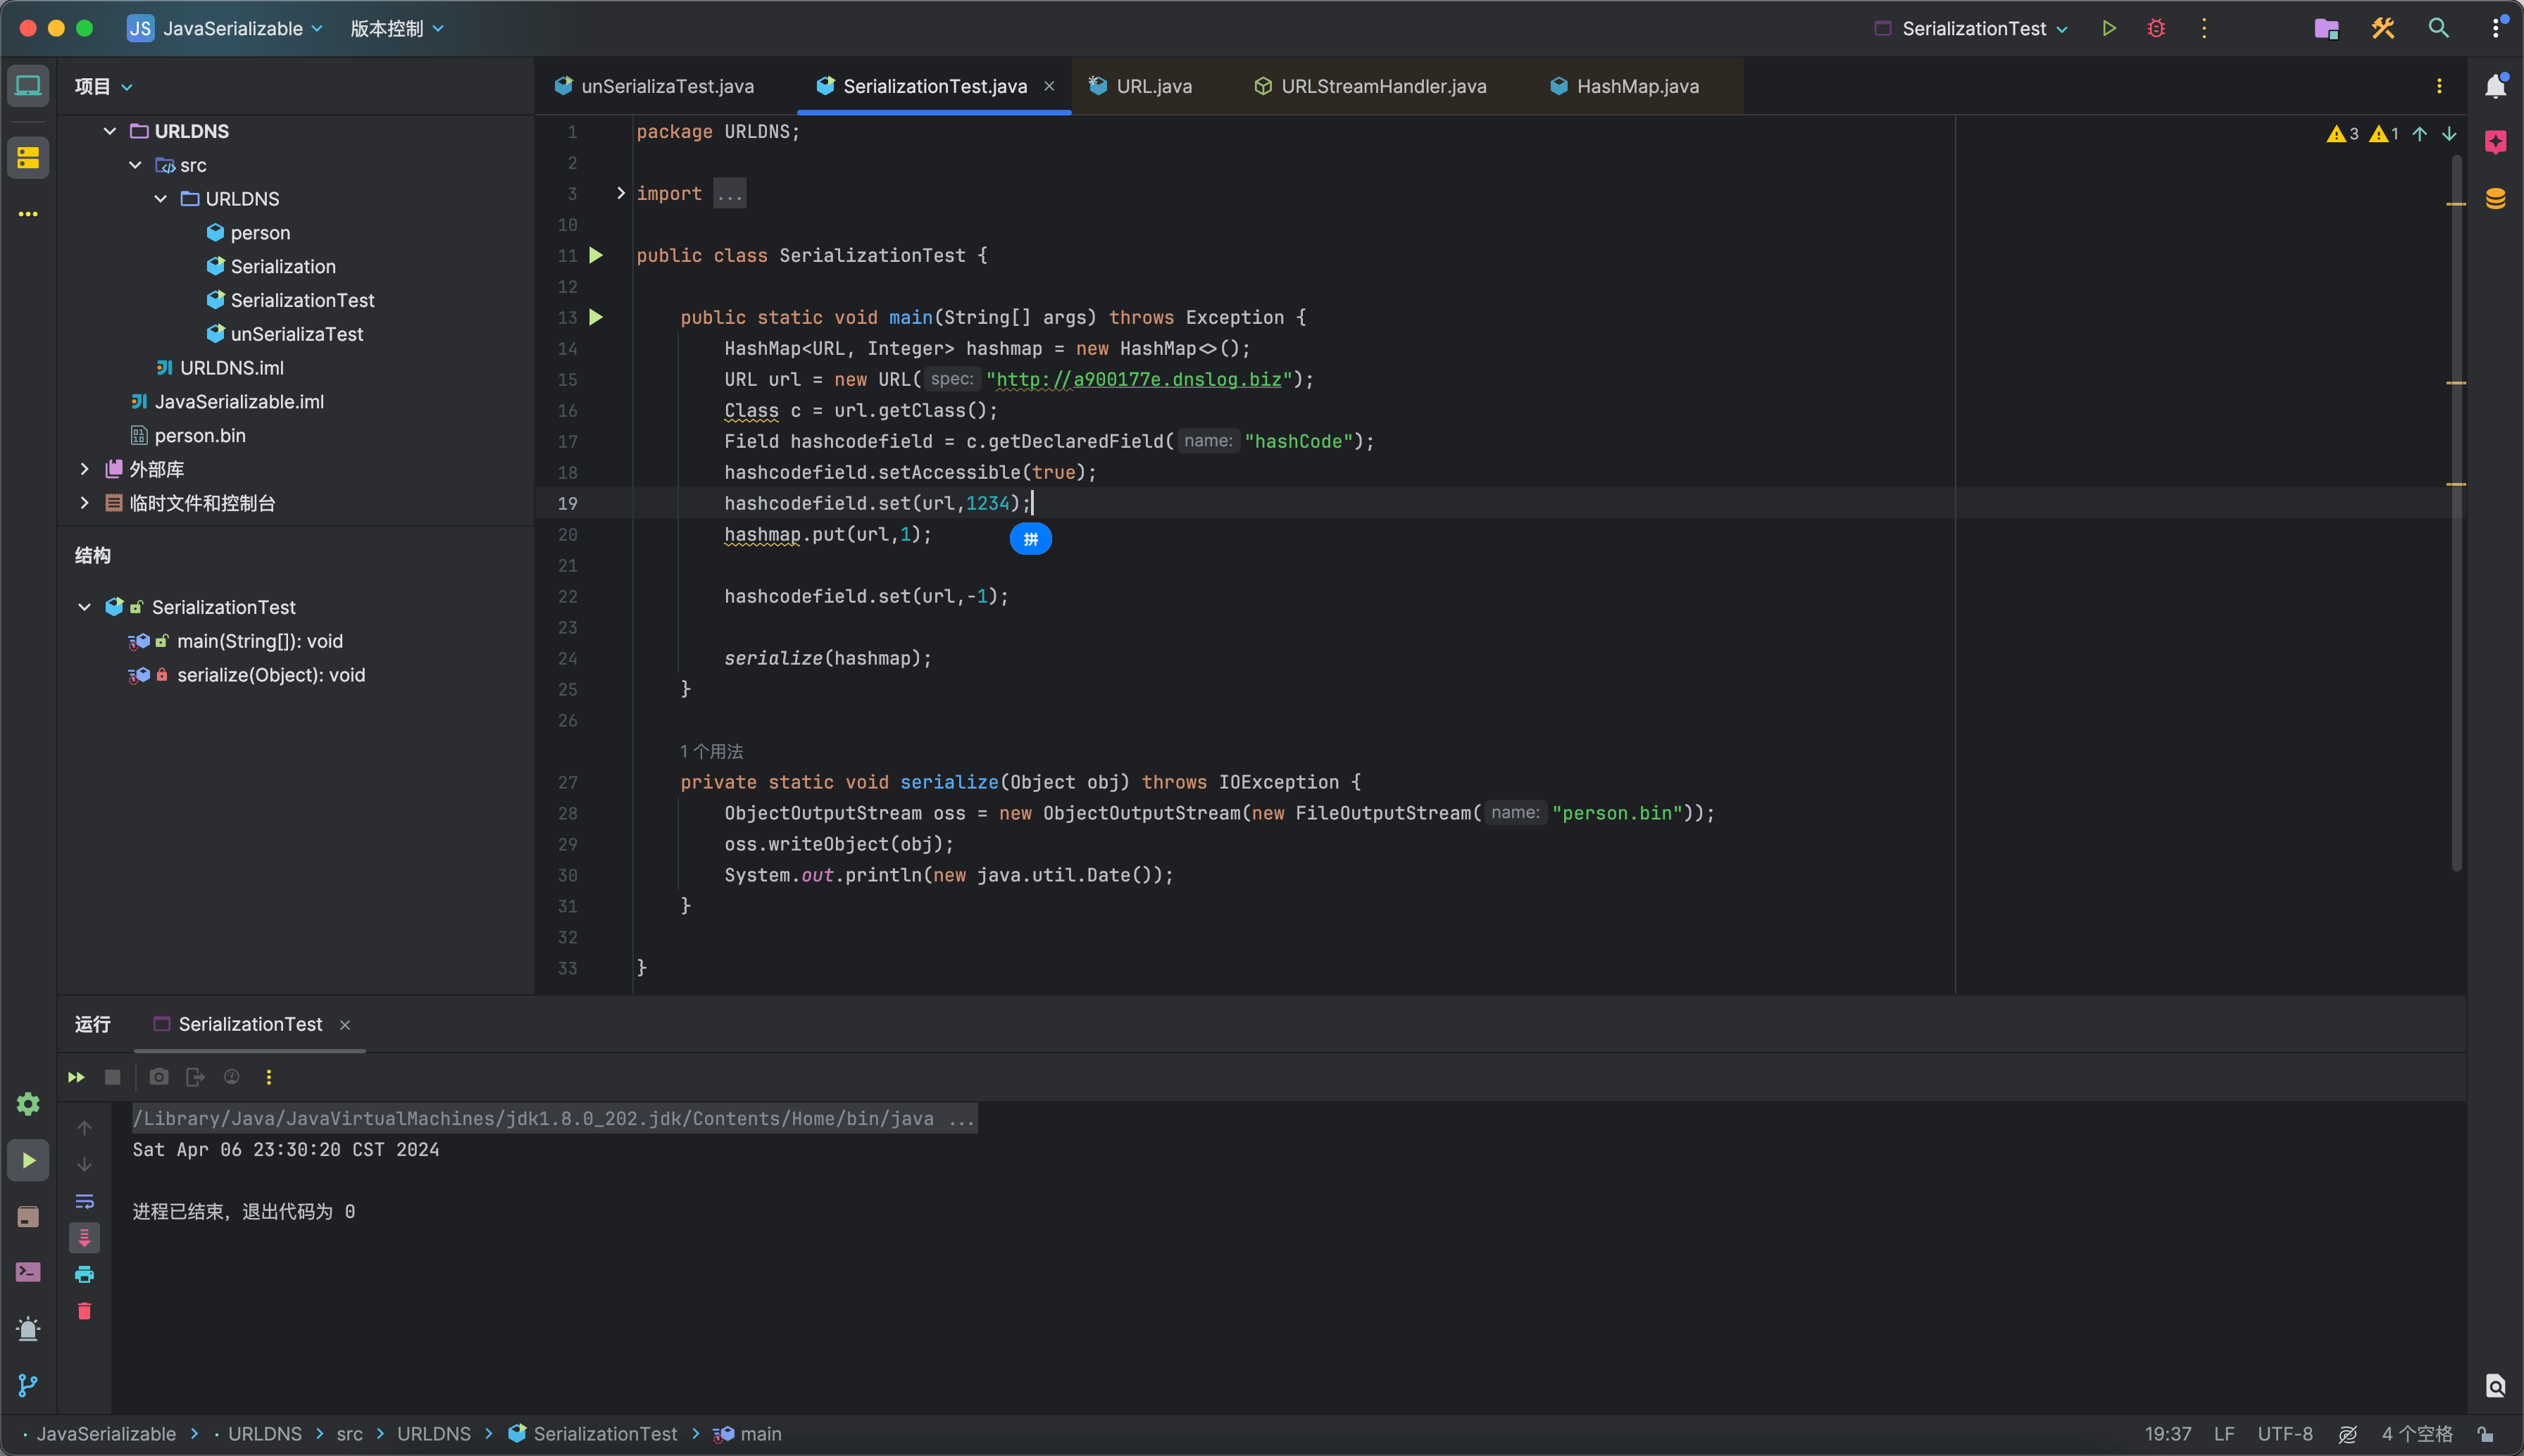
Task: Open the Structure tool window icon
Action: click(x=28, y=158)
